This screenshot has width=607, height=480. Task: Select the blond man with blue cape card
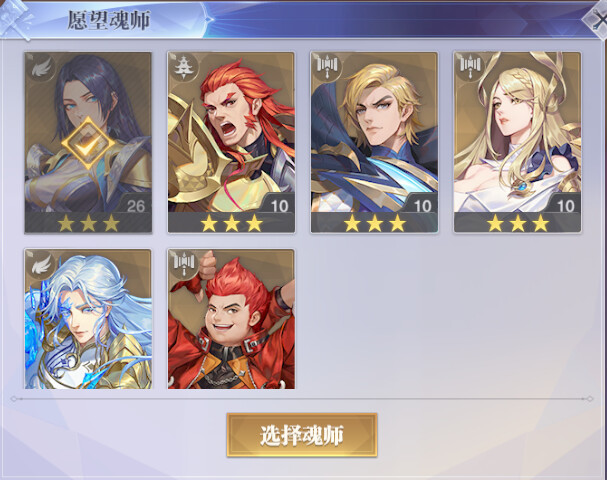click(374, 142)
